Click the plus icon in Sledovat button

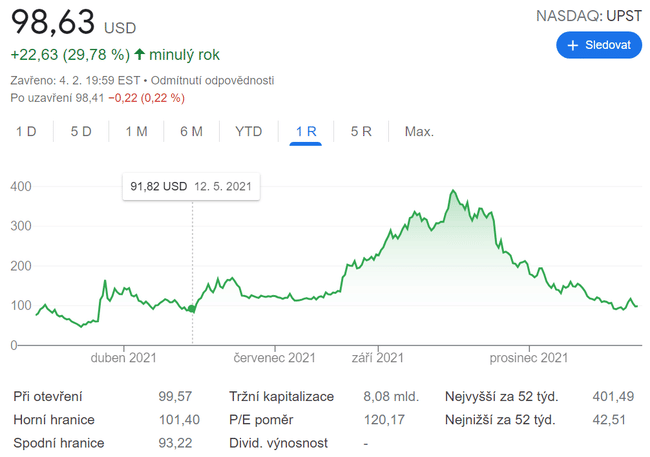(573, 46)
